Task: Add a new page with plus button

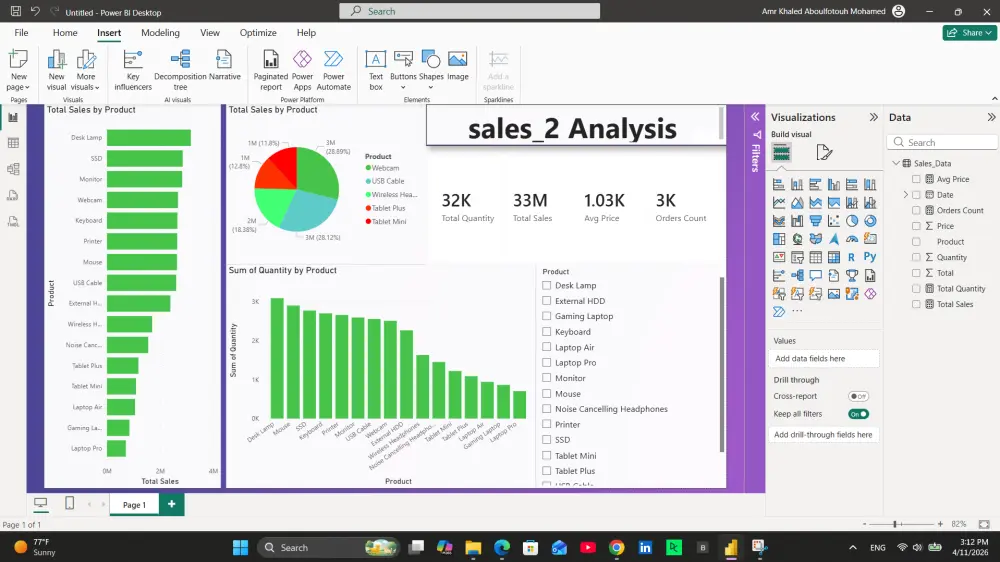Action: click(172, 504)
